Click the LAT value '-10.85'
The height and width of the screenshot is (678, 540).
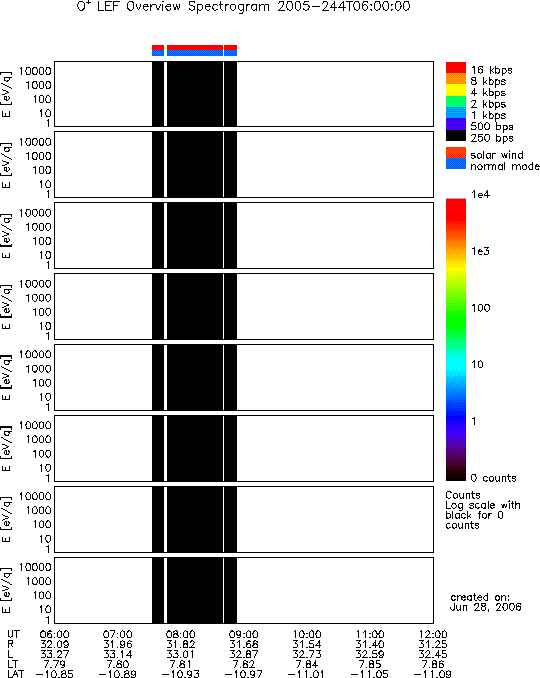pyautogui.click(x=54, y=674)
